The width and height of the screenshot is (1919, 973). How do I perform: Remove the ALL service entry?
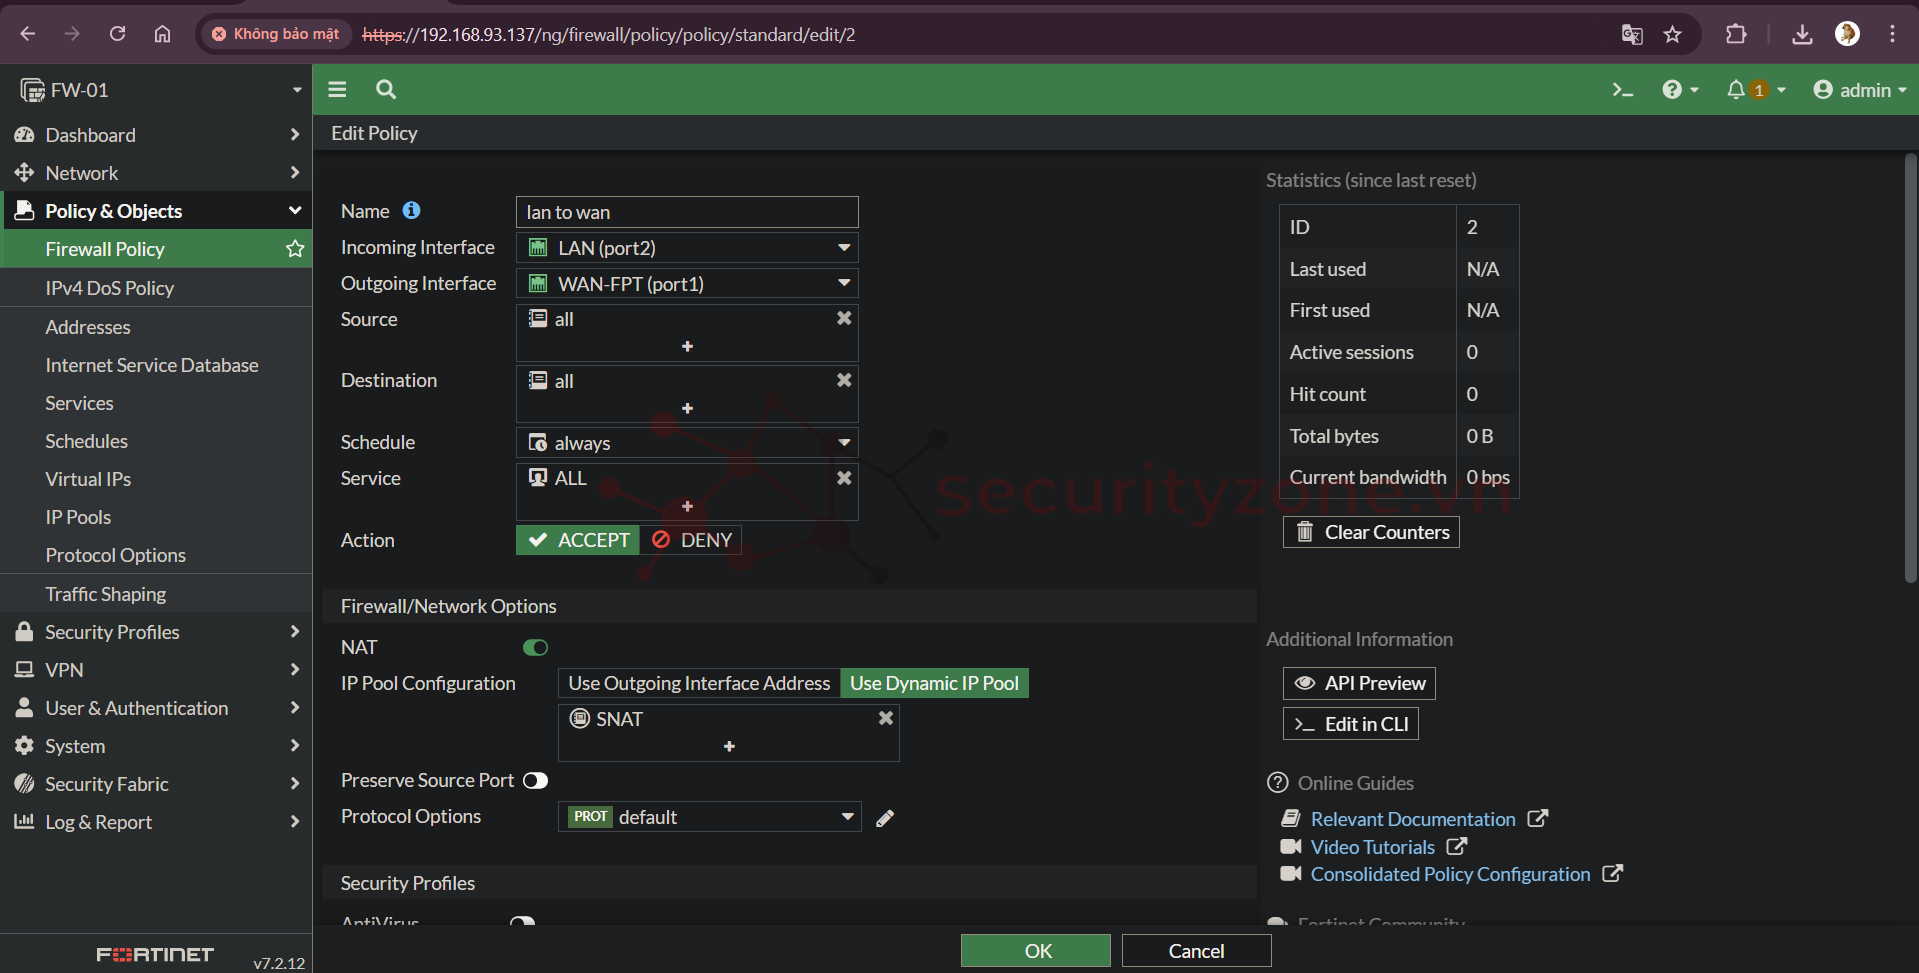point(844,478)
